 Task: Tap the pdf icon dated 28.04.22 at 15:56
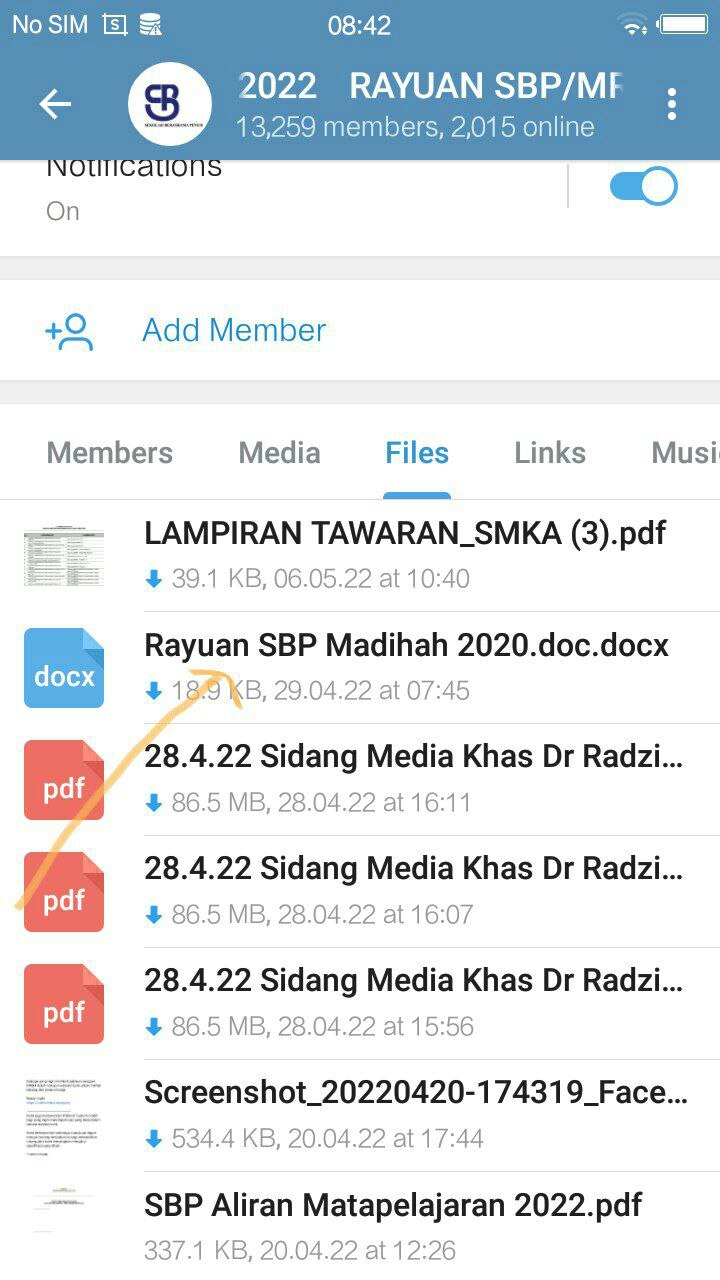click(x=64, y=1004)
